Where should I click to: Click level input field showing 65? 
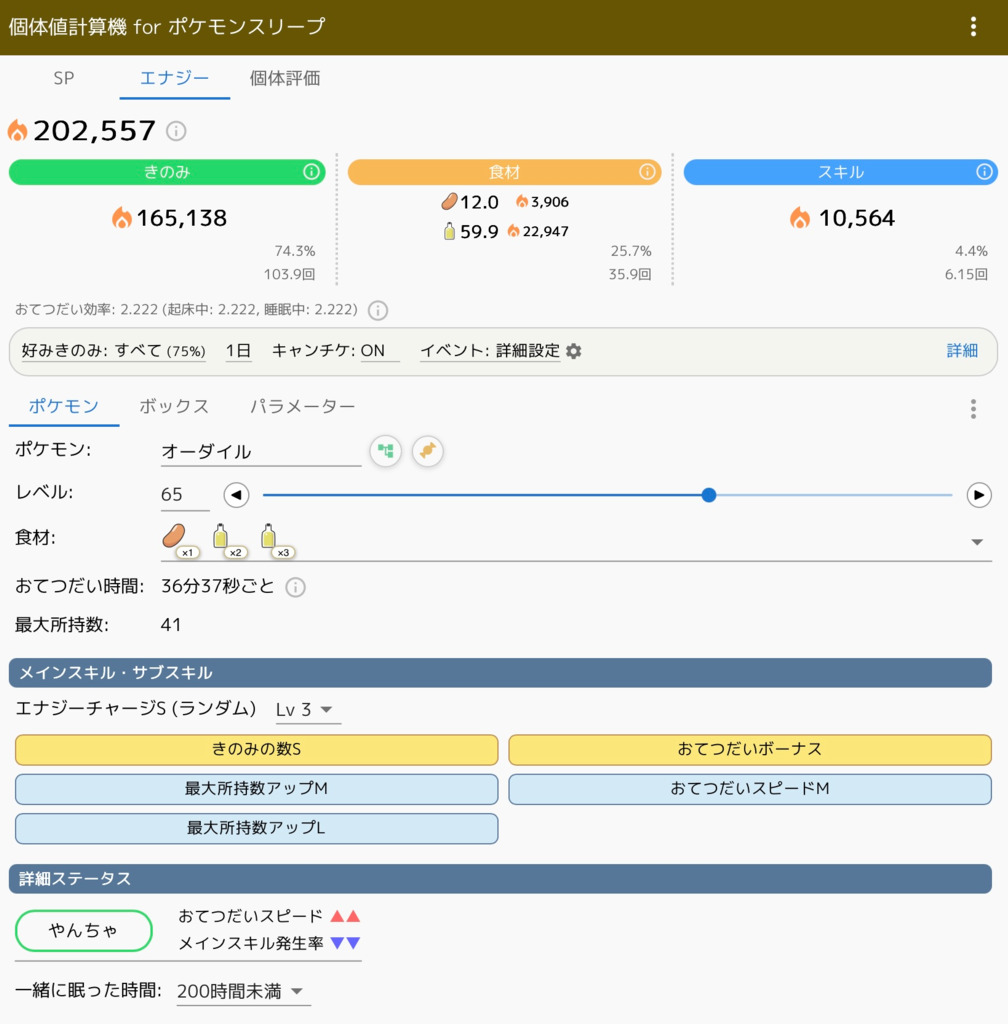[x=185, y=494]
